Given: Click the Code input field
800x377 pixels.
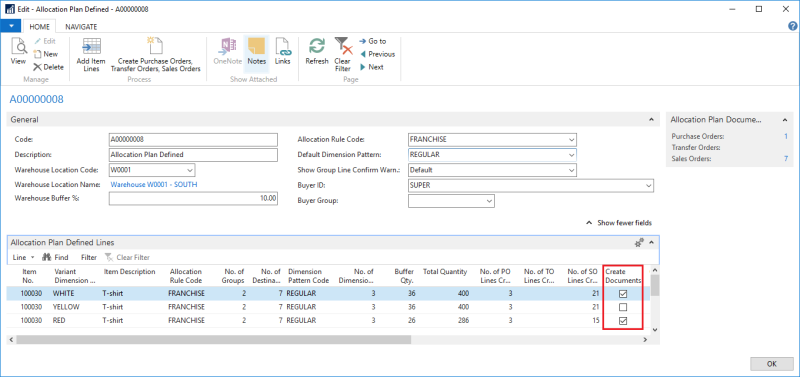Looking at the screenshot, I should point(193,139).
